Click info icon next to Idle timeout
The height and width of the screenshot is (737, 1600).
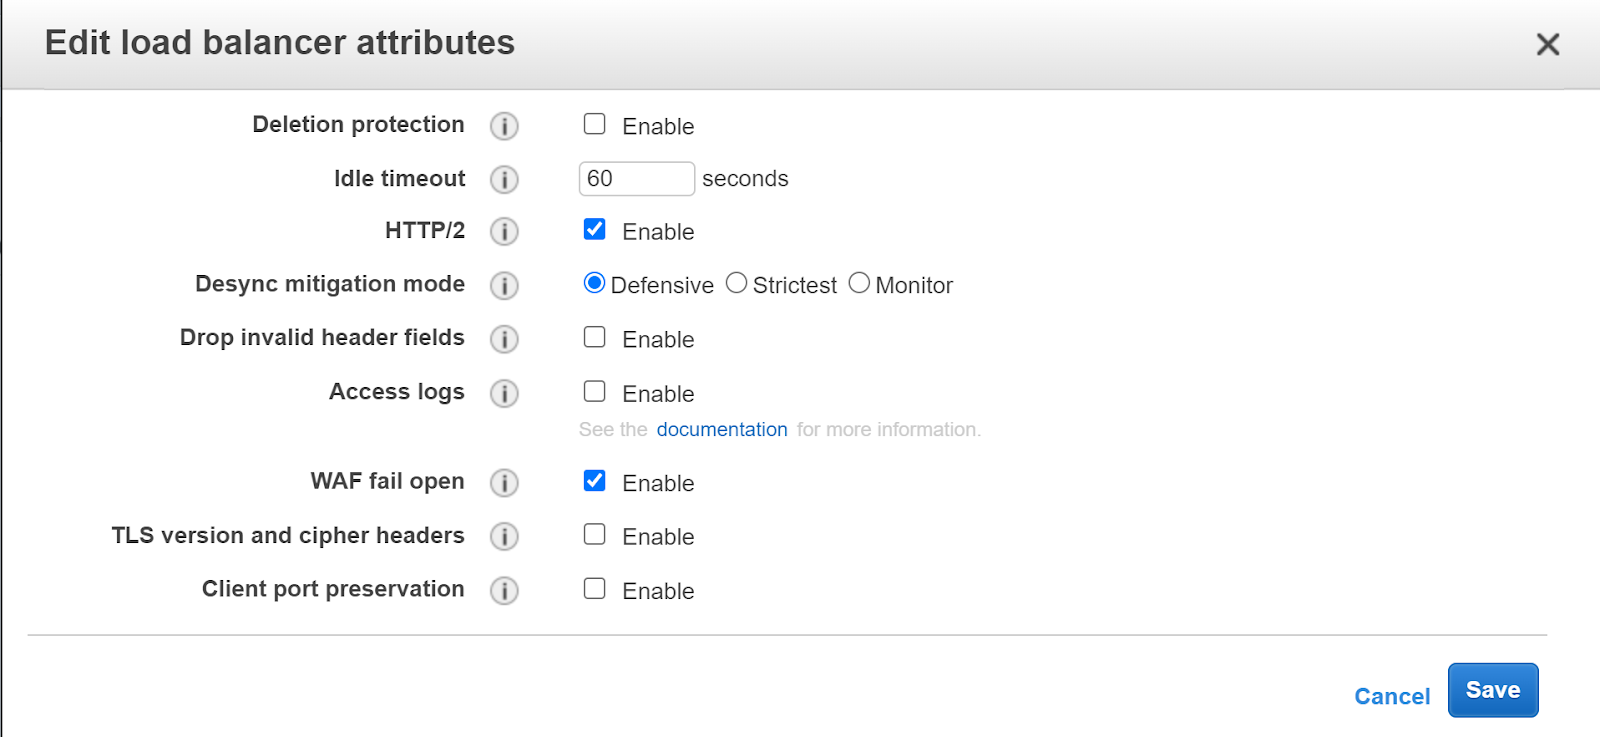tap(504, 179)
